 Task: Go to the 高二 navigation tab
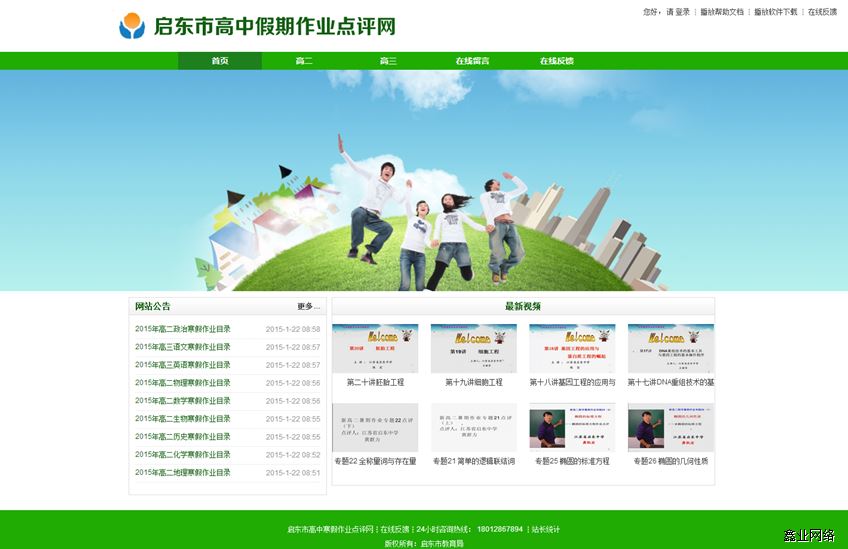[x=304, y=61]
